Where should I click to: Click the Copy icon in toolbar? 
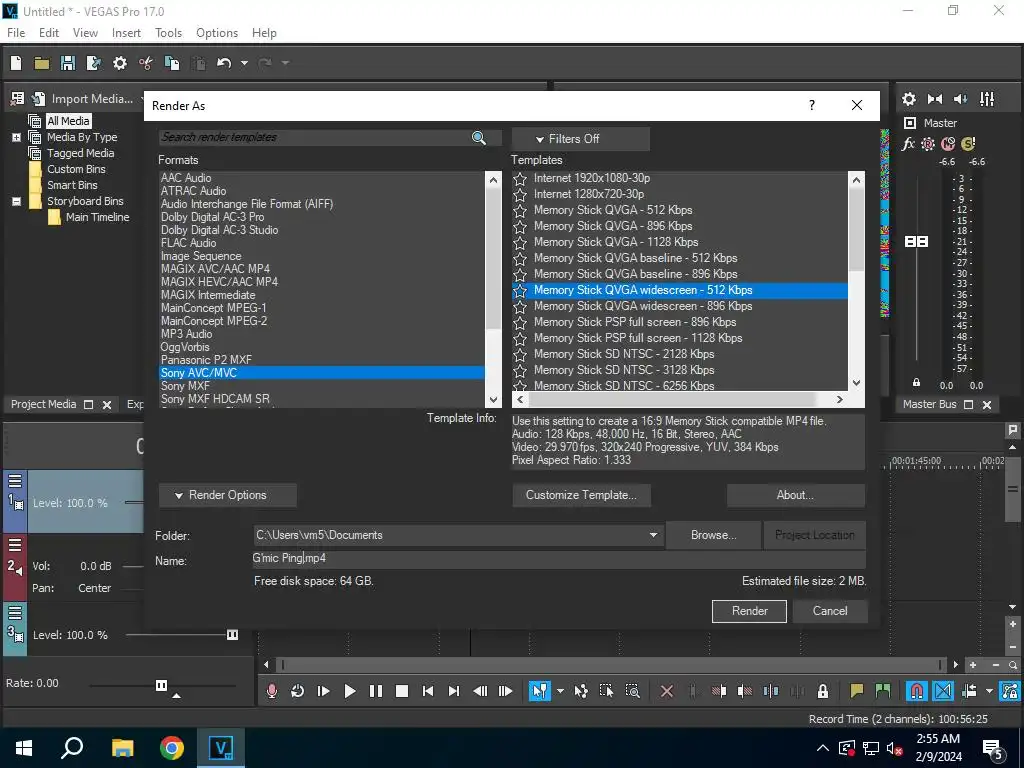172,63
